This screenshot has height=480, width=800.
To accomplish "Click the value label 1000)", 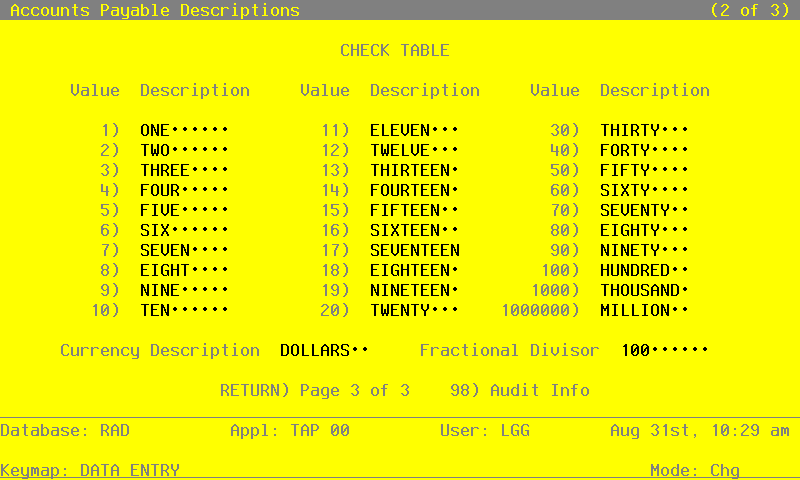I will point(555,290).
